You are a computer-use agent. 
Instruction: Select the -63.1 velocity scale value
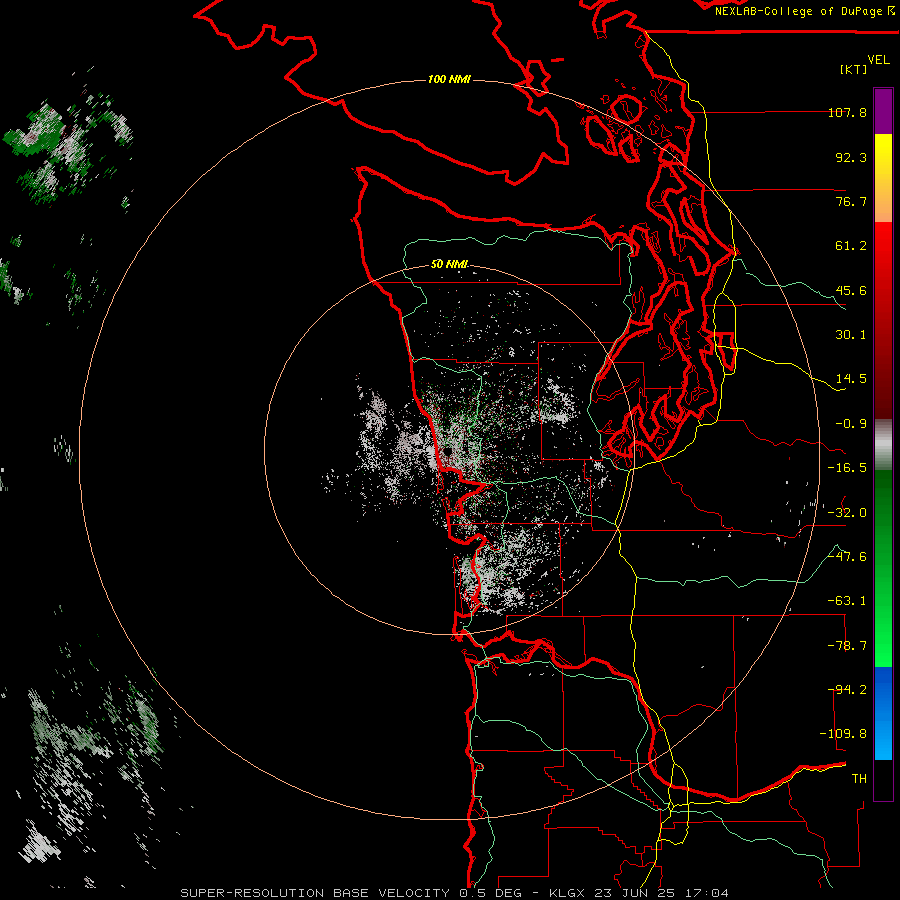847,601
